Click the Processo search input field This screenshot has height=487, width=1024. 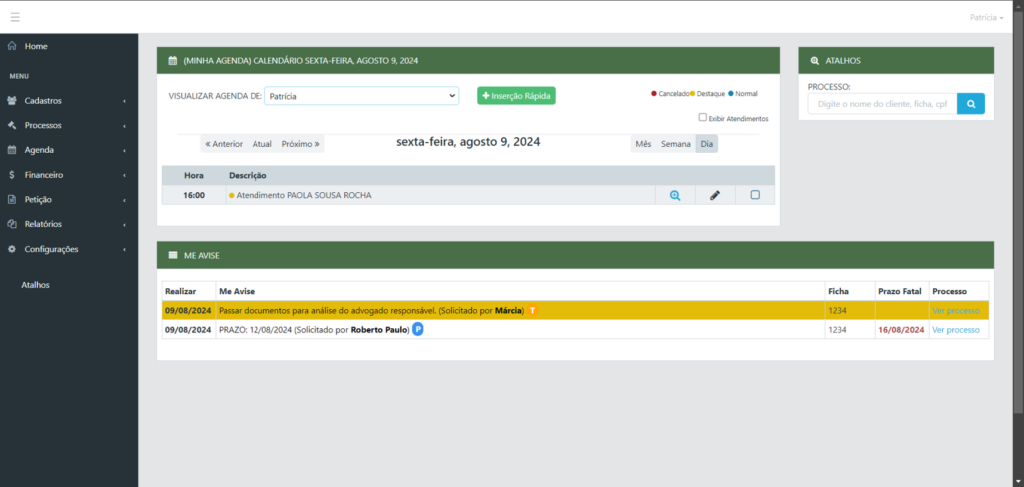(882, 103)
